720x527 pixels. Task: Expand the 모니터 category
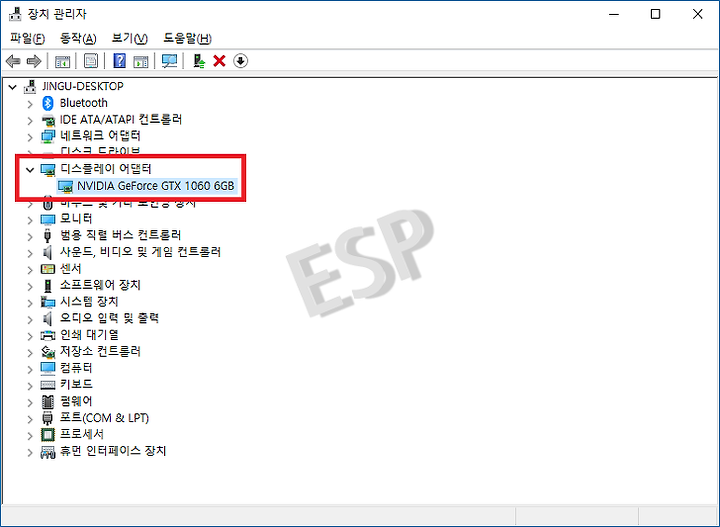[x=30, y=220]
